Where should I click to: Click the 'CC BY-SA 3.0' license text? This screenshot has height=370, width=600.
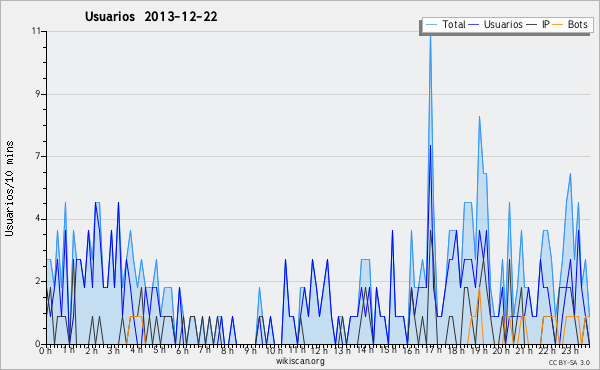569,362
